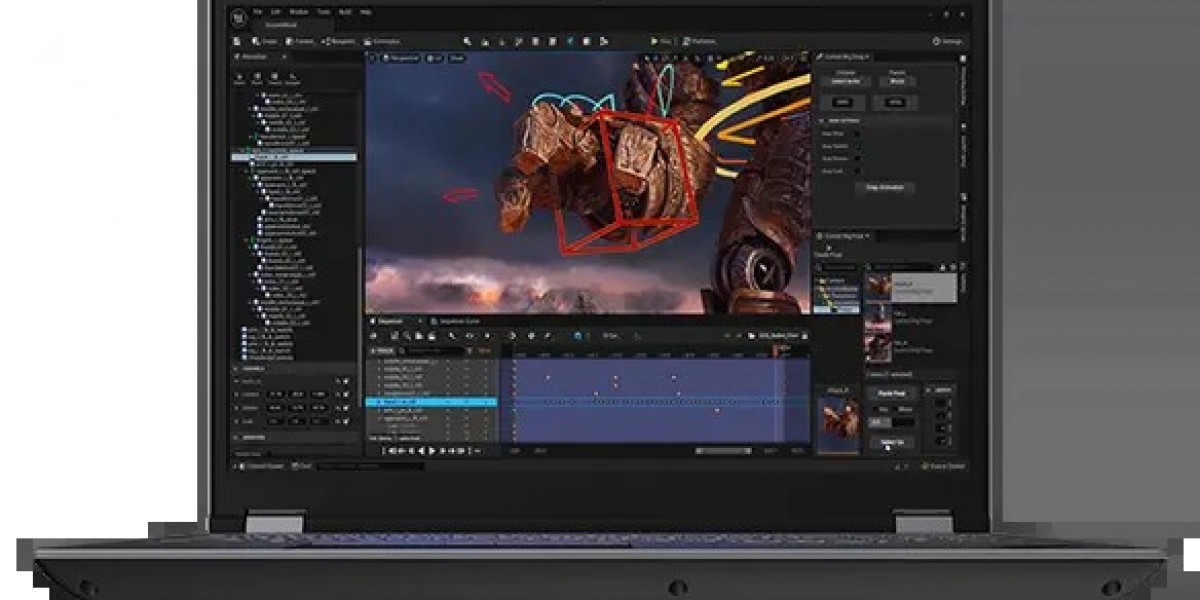Open the Perspective viewport dropdown

pos(402,58)
